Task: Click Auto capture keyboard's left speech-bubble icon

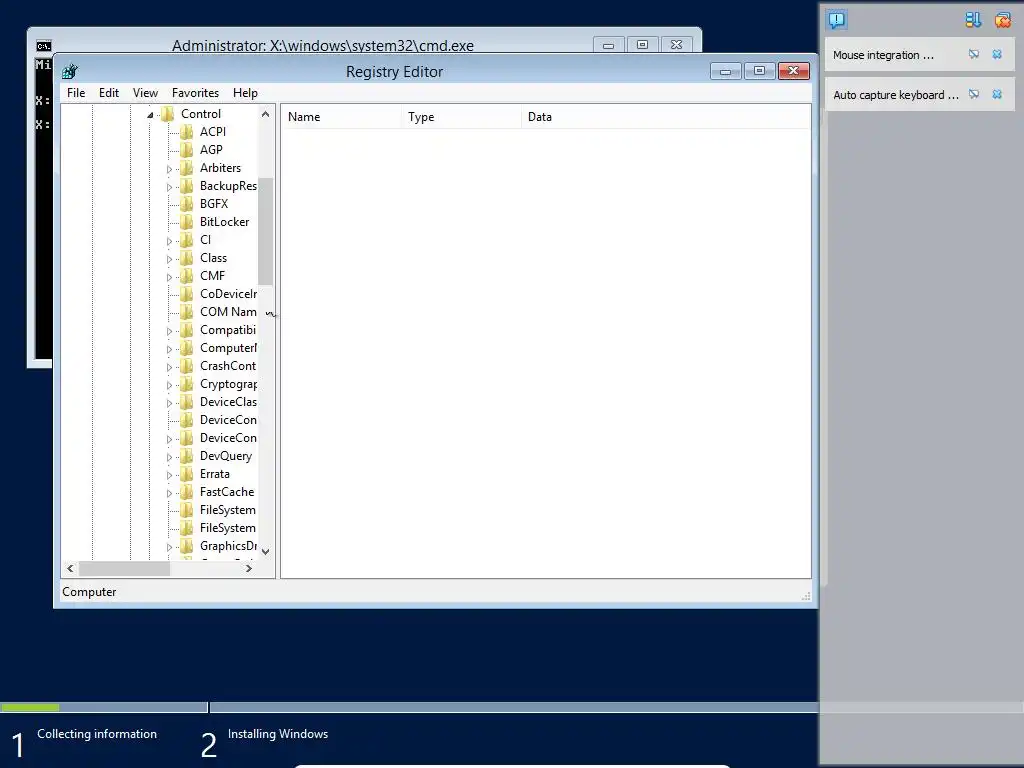Action: tap(974, 95)
